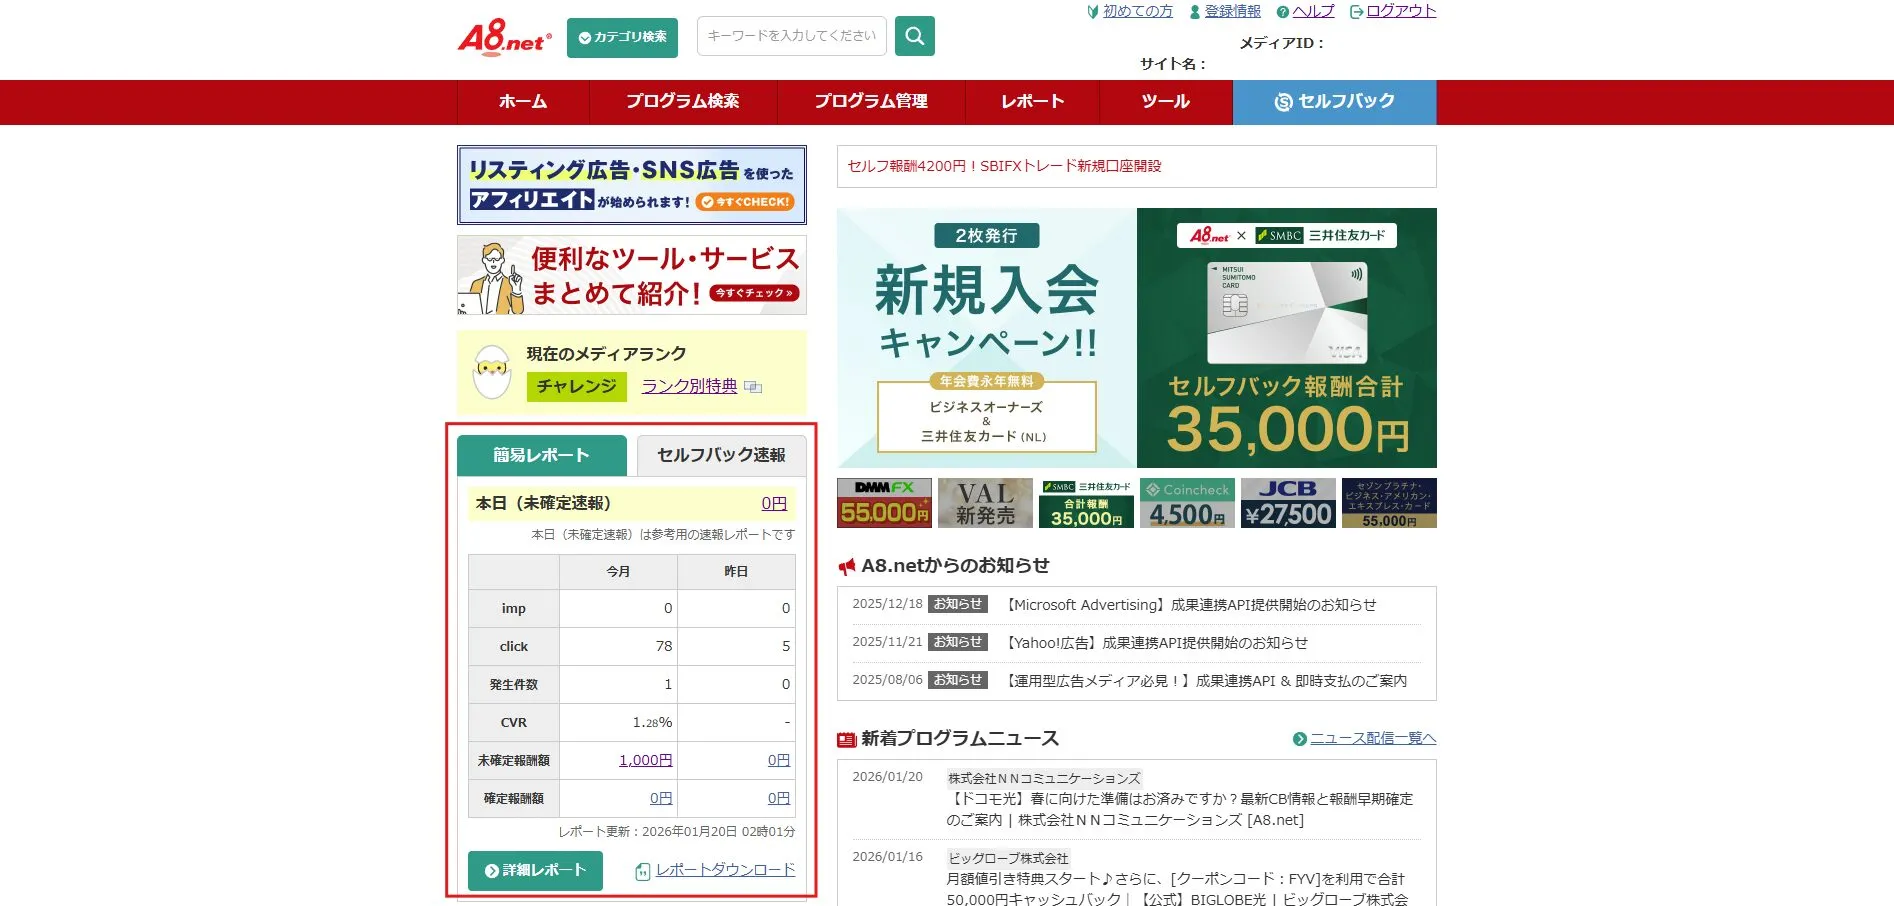Screen dimensions: 1894x906
Task: Click the 三井住友カード 35,000円 thumbnail
Action: pos(1086,503)
